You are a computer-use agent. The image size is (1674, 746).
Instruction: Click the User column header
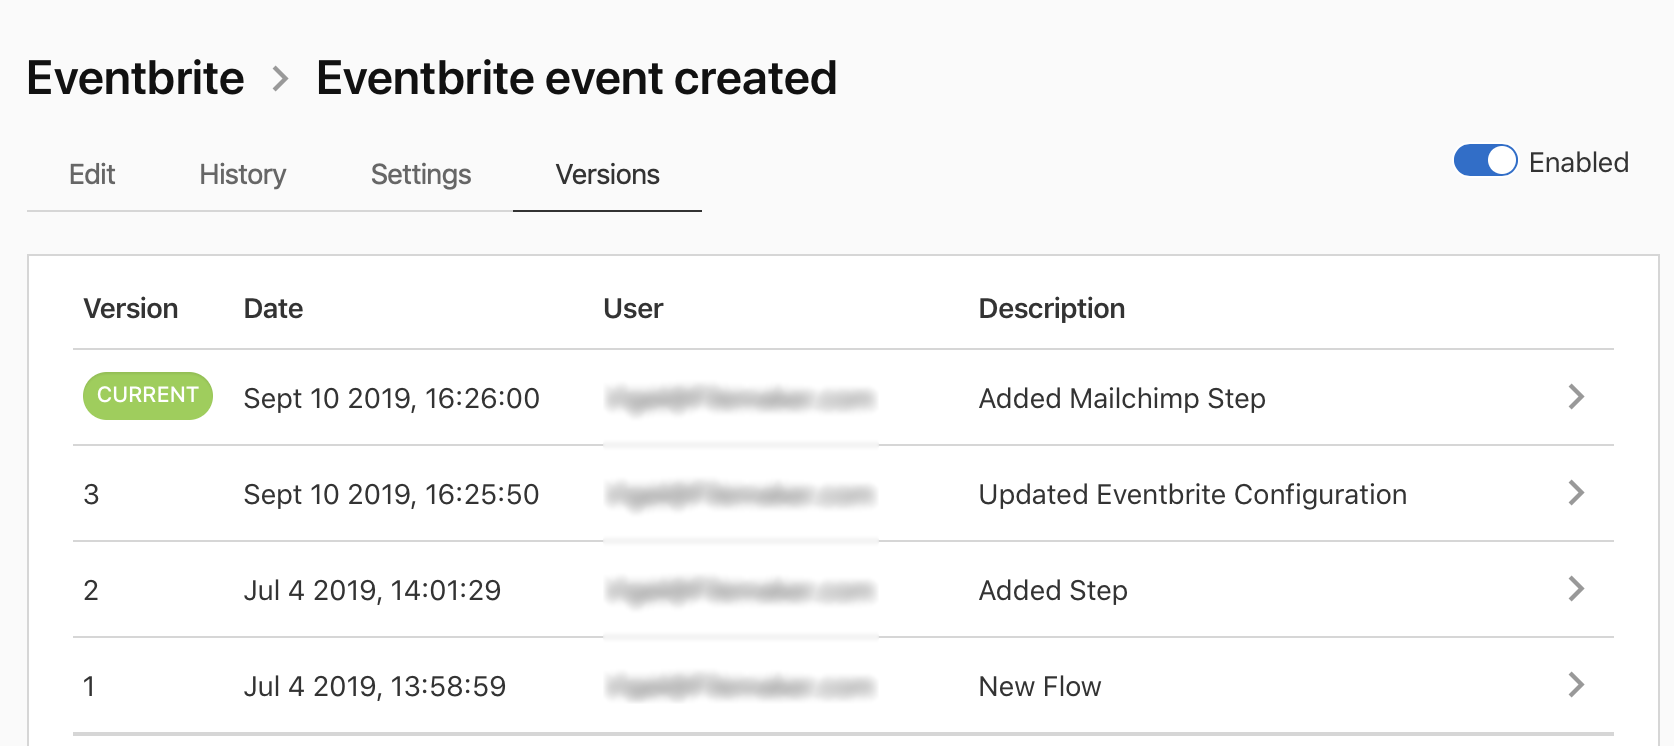(632, 308)
